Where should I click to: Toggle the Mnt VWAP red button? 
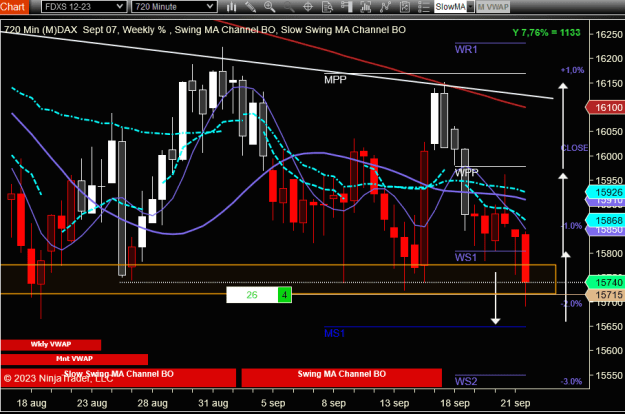(x=74, y=359)
